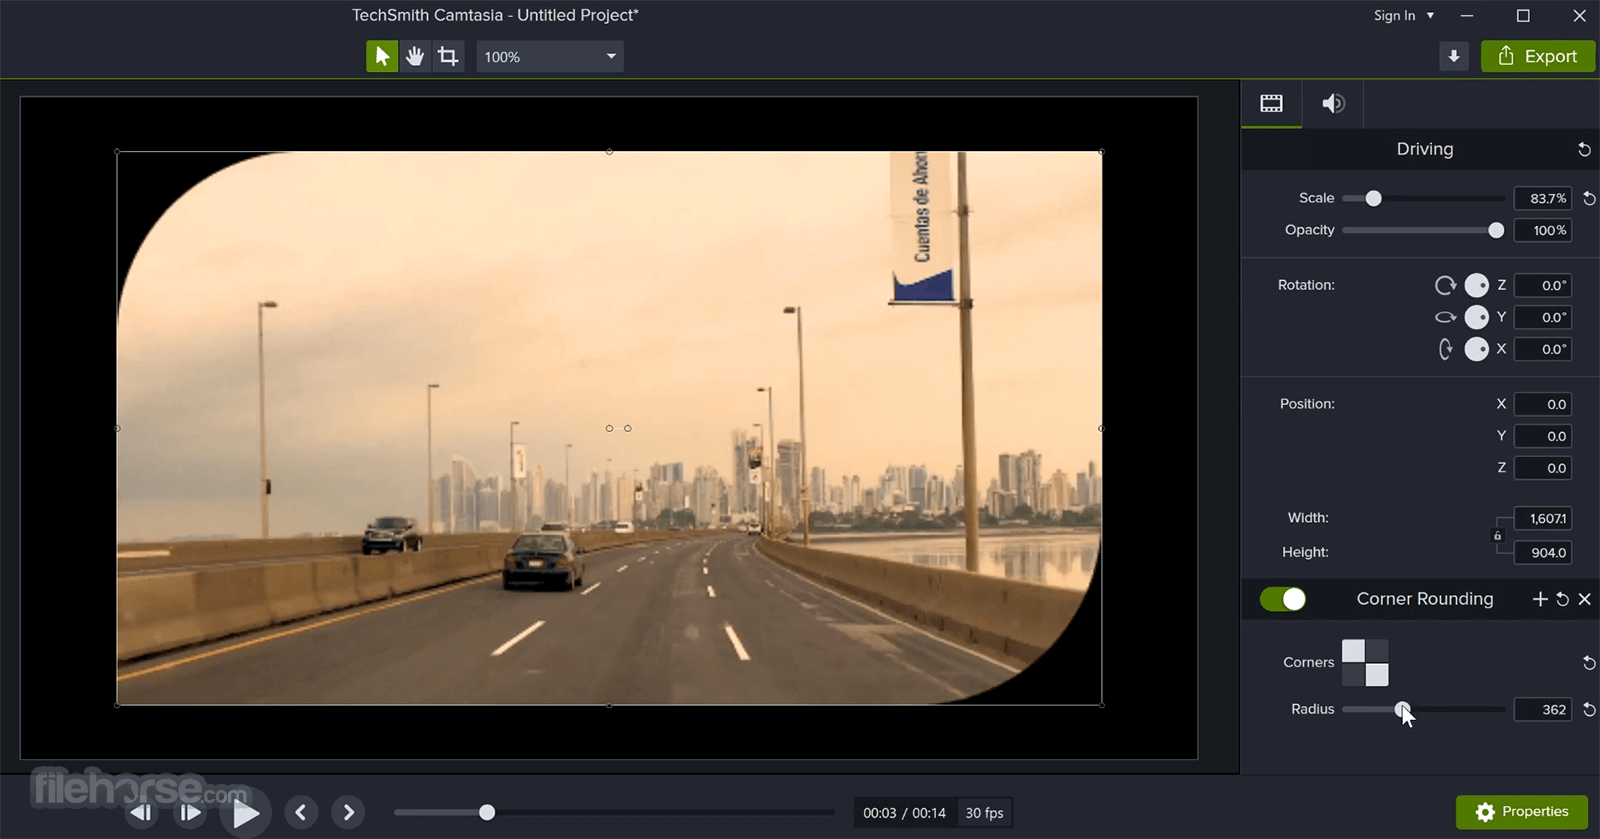
Task: Click the Properties button
Action: tap(1521, 812)
